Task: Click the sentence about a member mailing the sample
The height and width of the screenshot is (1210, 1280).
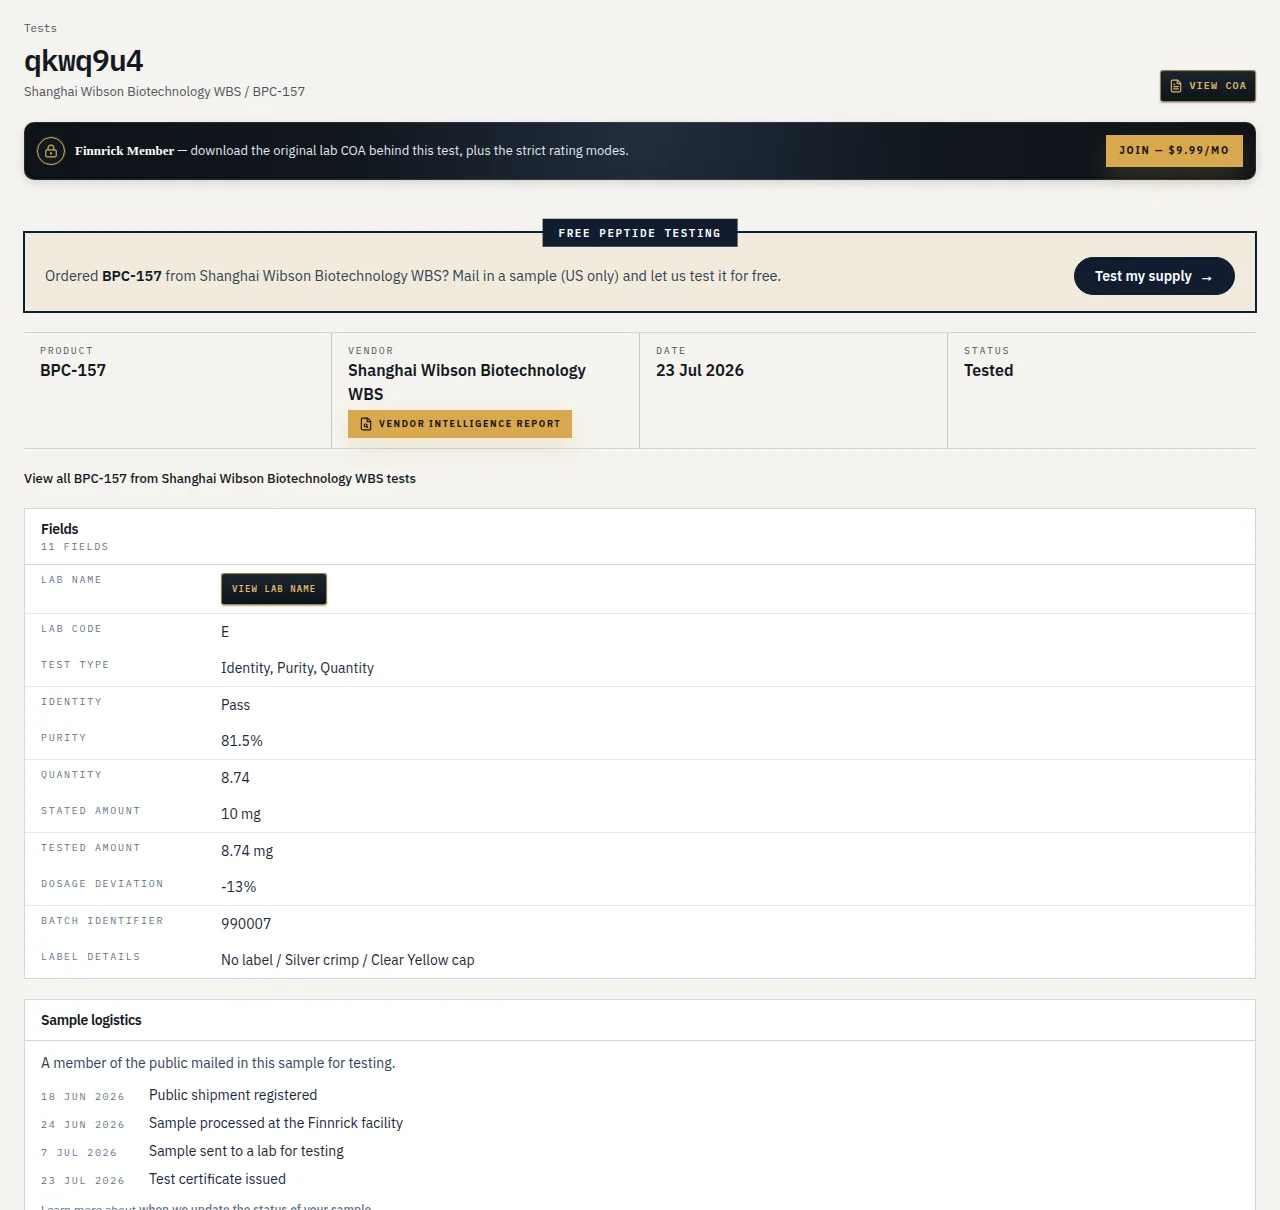Action: pyautogui.click(x=218, y=1063)
